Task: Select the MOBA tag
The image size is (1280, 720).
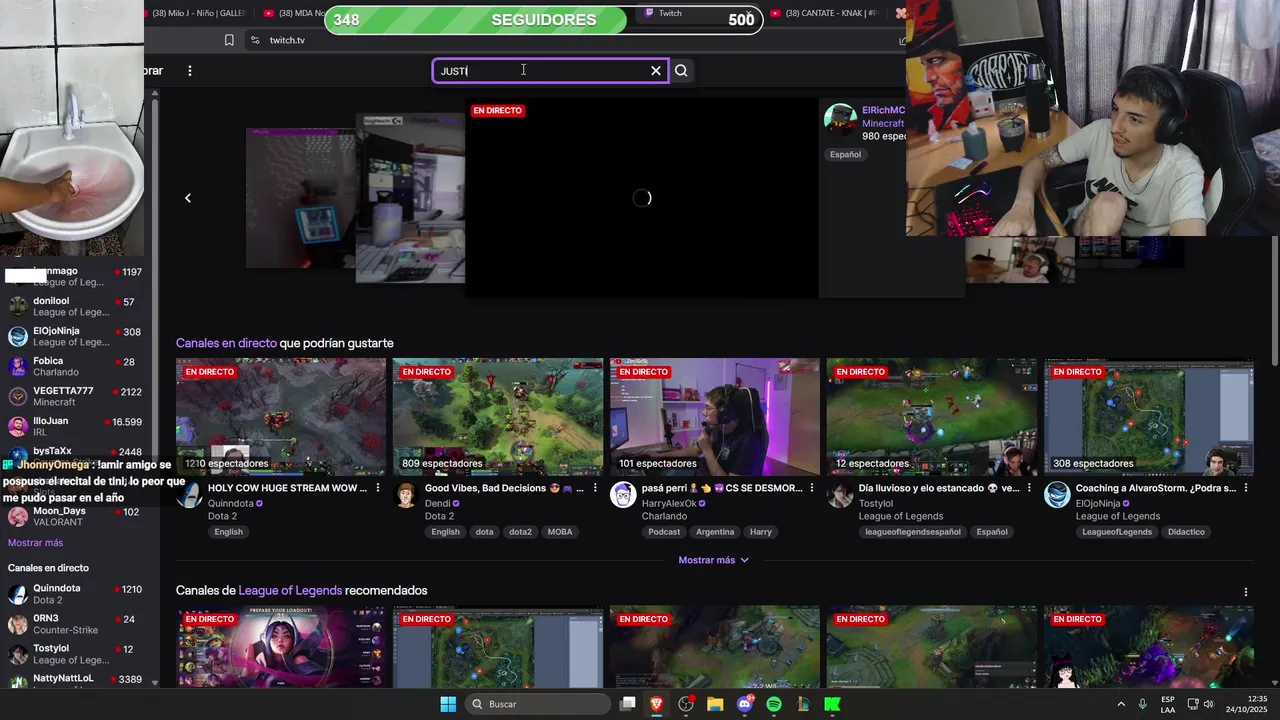Action: [x=560, y=532]
